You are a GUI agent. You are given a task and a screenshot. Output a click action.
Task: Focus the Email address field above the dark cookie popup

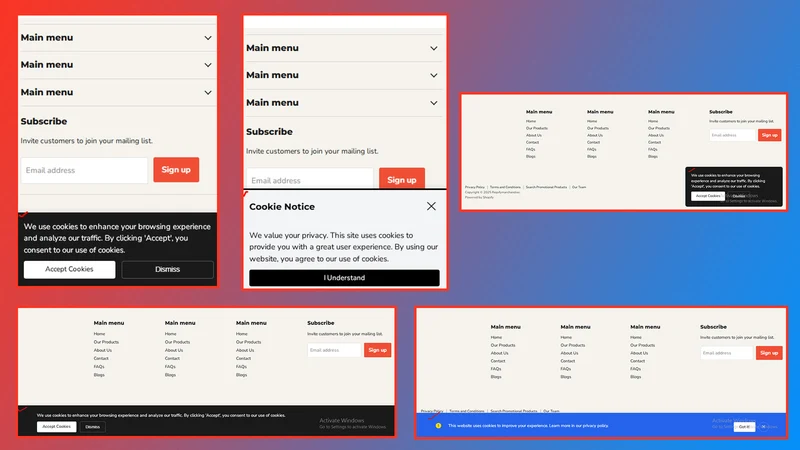point(732,135)
